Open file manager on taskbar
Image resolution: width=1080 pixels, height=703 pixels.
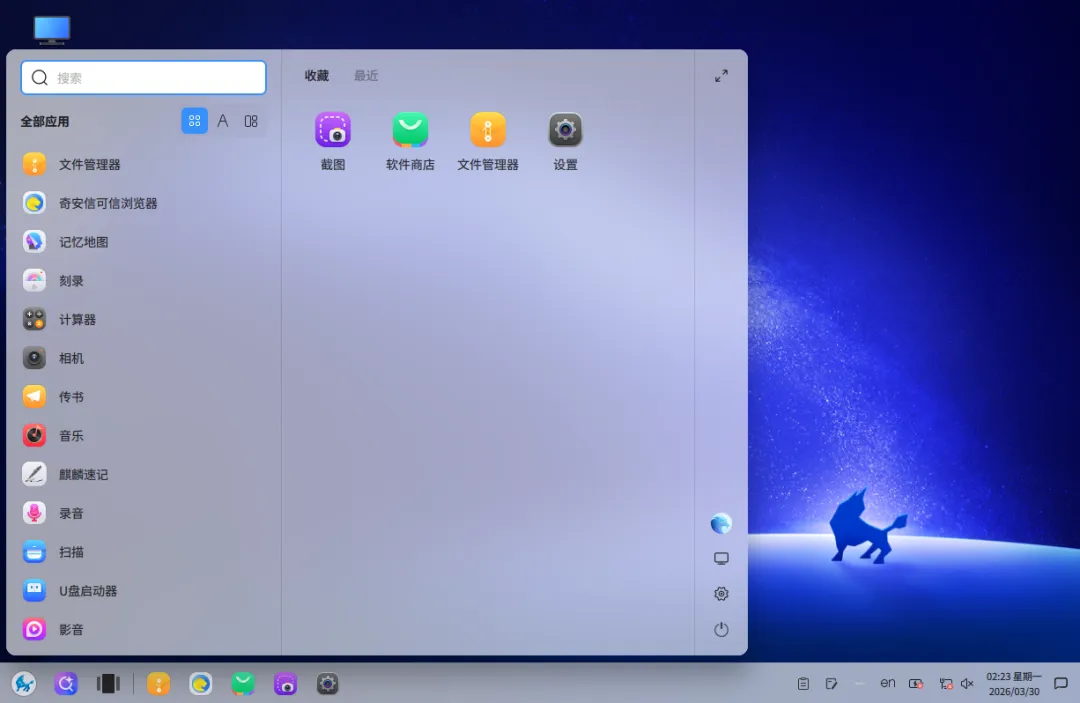coord(158,684)
